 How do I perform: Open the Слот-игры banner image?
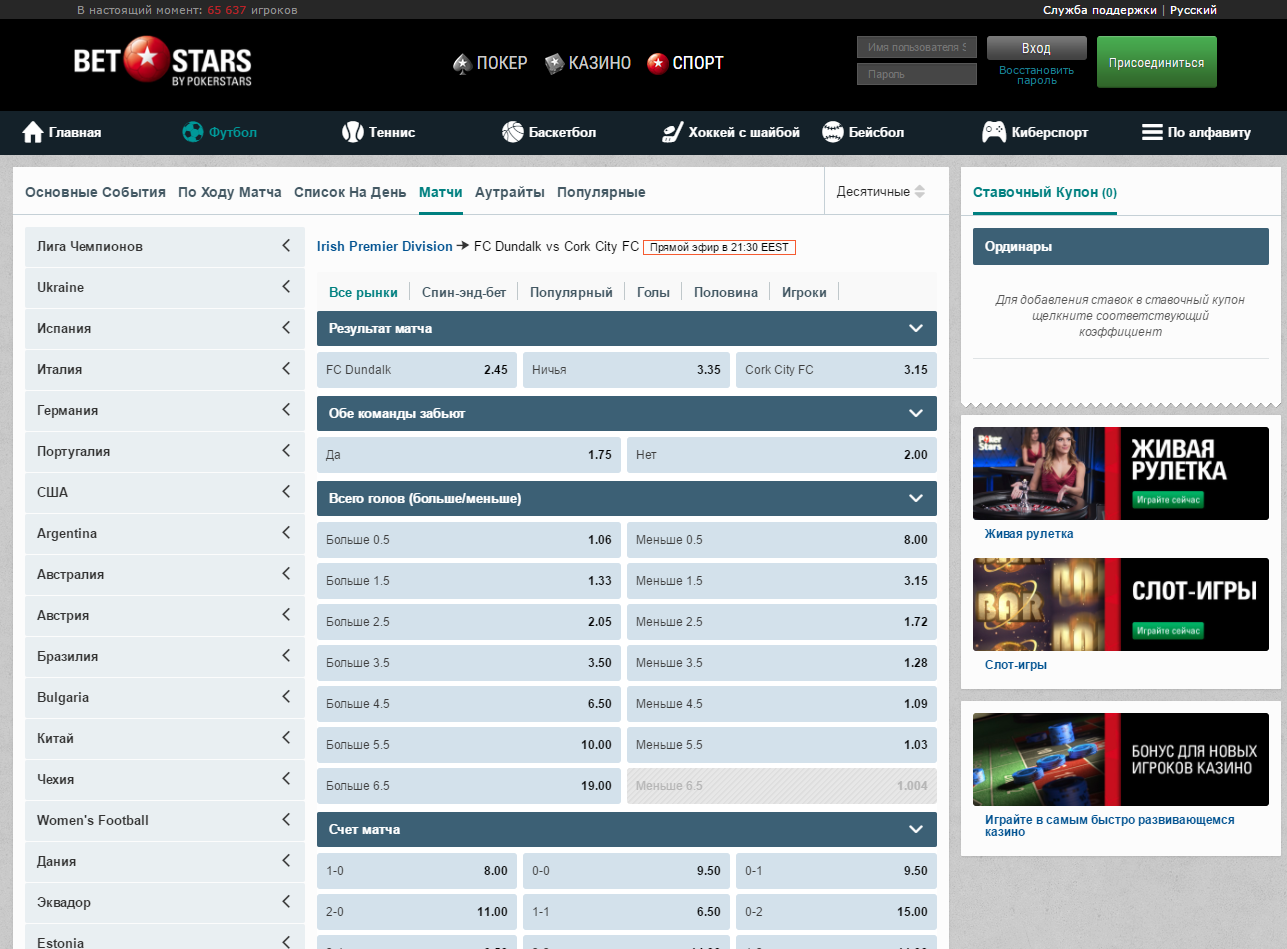1120,604
